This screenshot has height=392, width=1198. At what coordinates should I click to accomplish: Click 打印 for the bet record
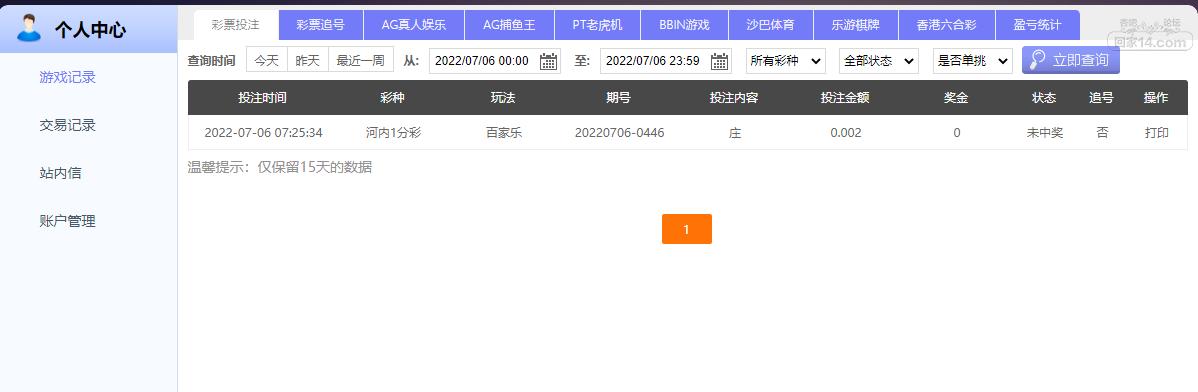[1156, 132]
